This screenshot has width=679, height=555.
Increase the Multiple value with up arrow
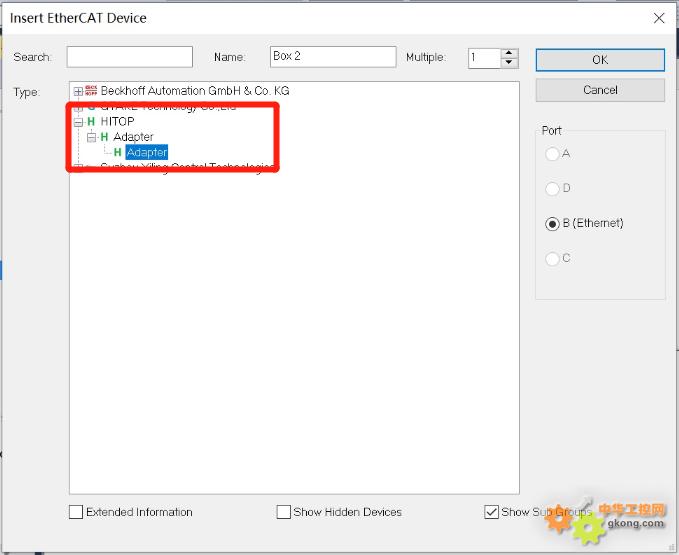tap(509, 53)
